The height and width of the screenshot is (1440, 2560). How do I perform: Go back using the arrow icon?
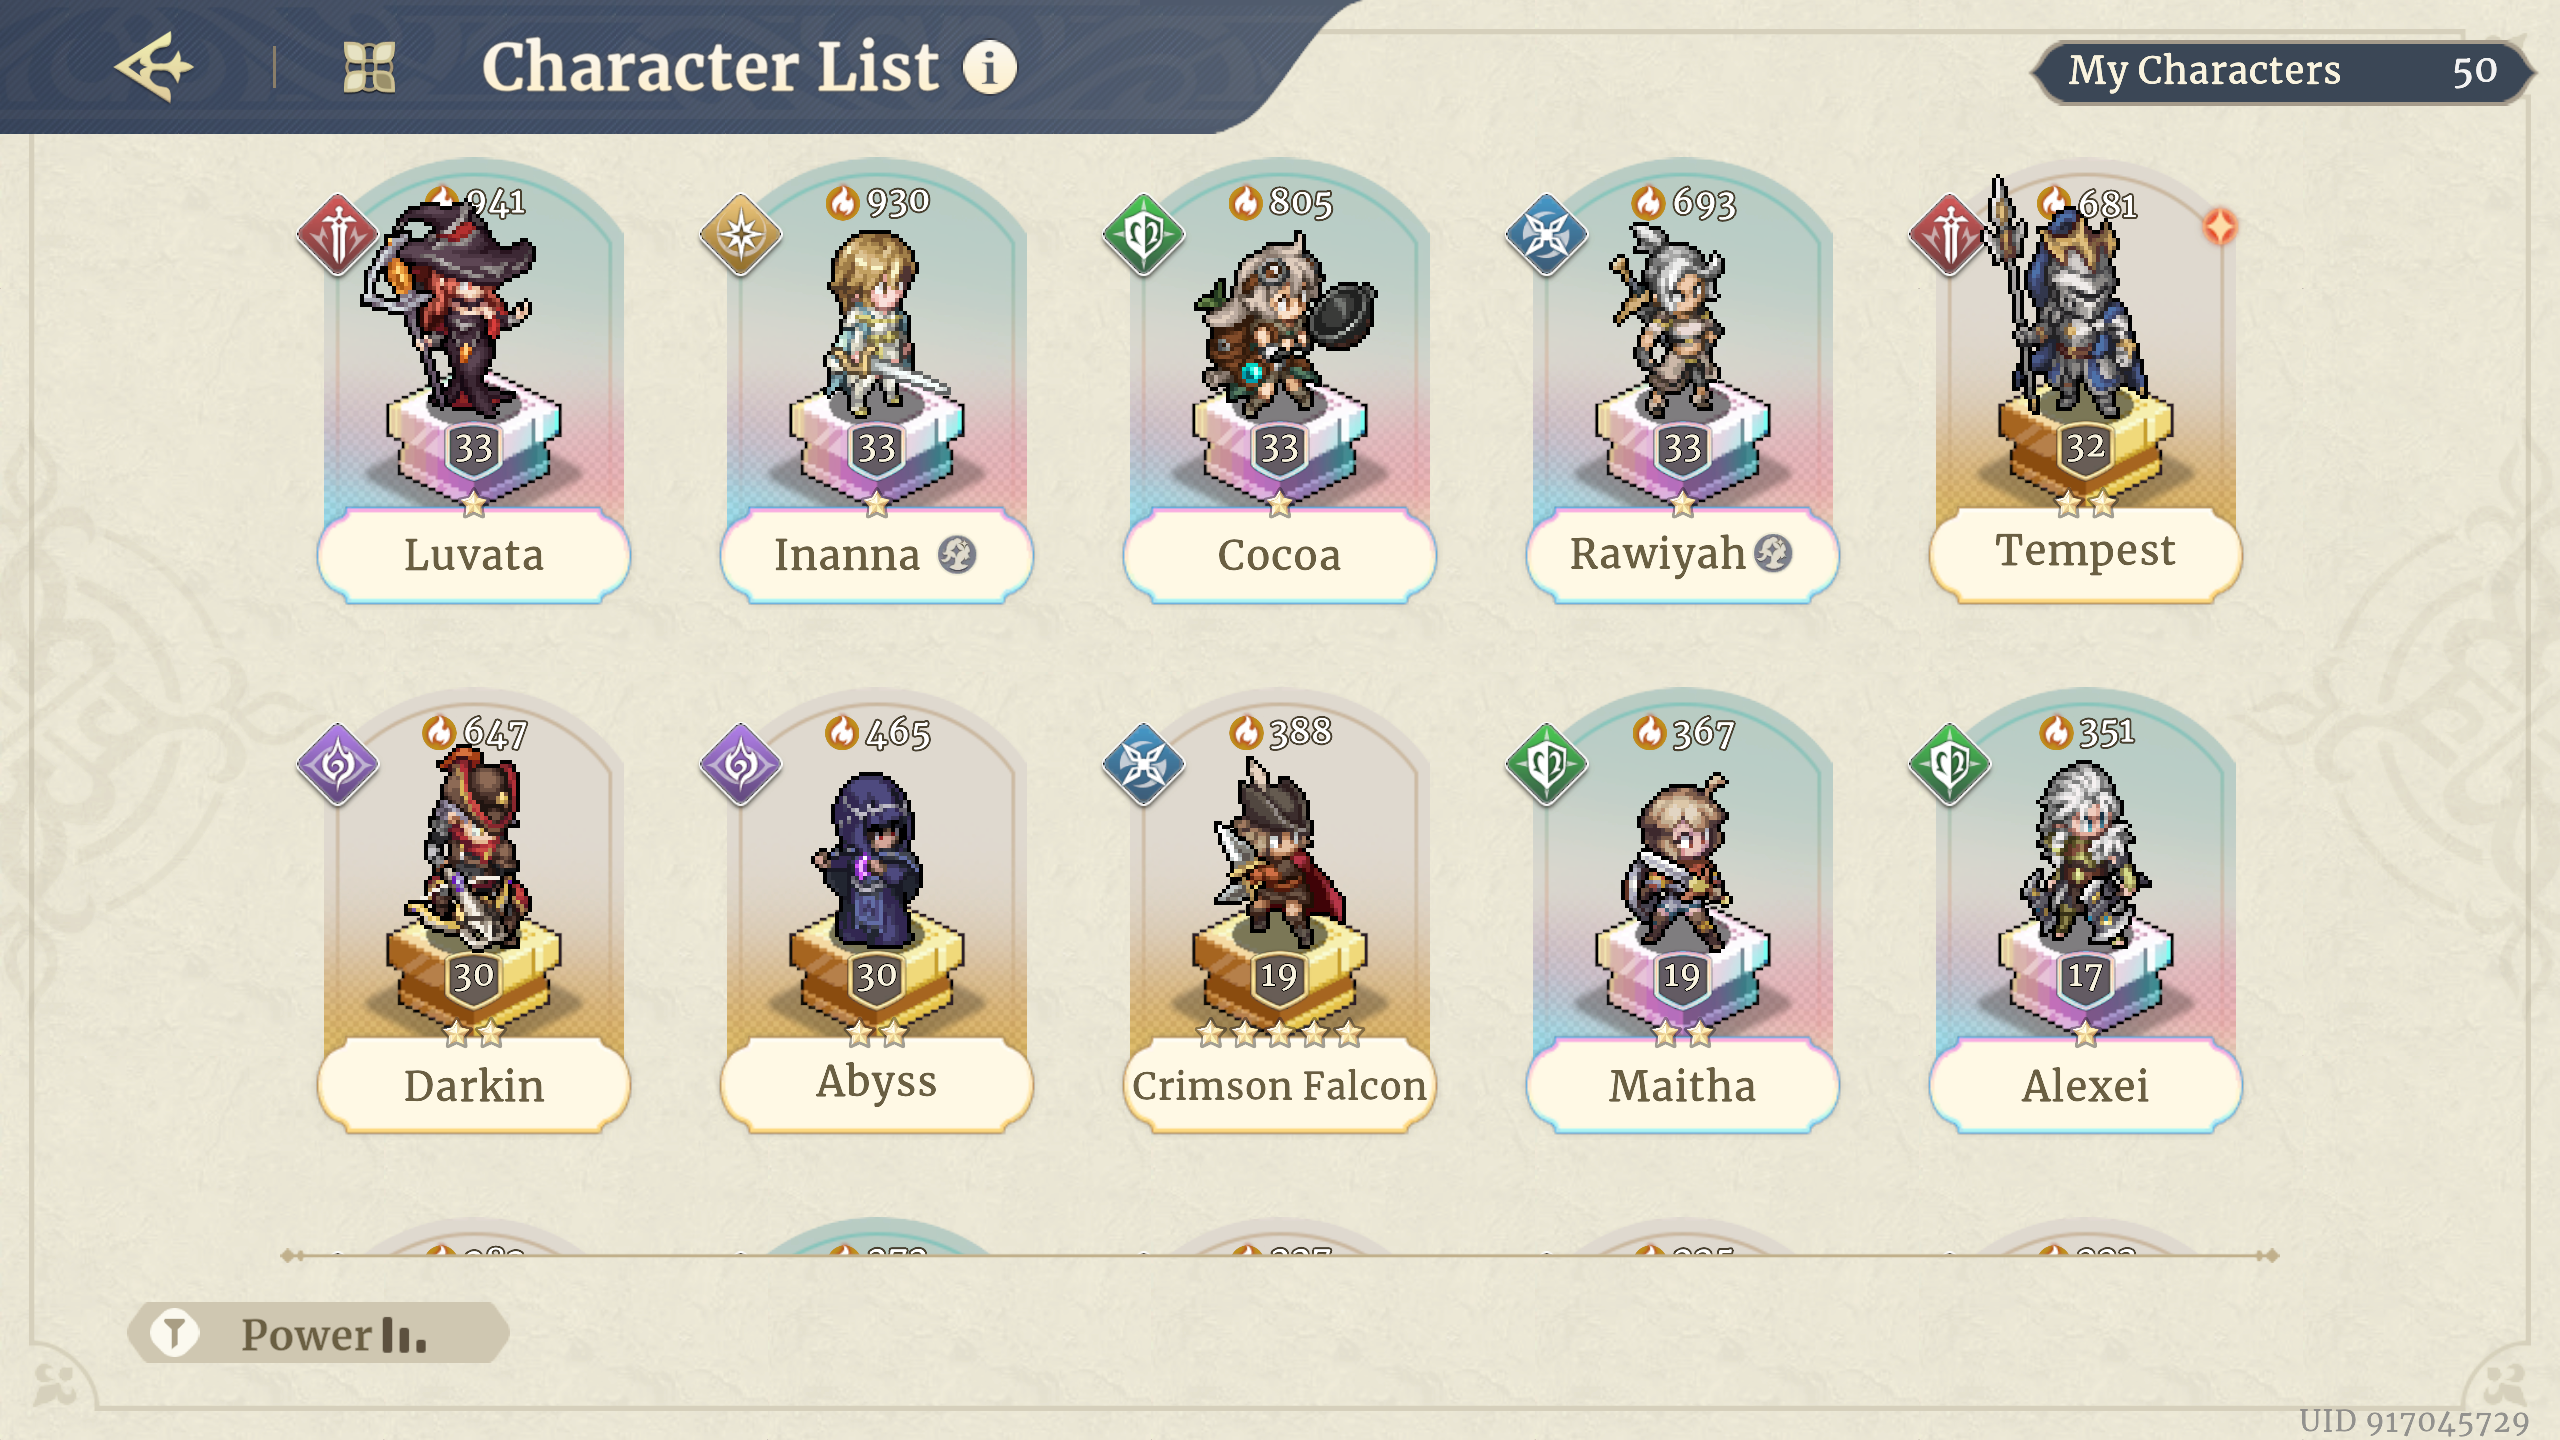tap(155, 67)
